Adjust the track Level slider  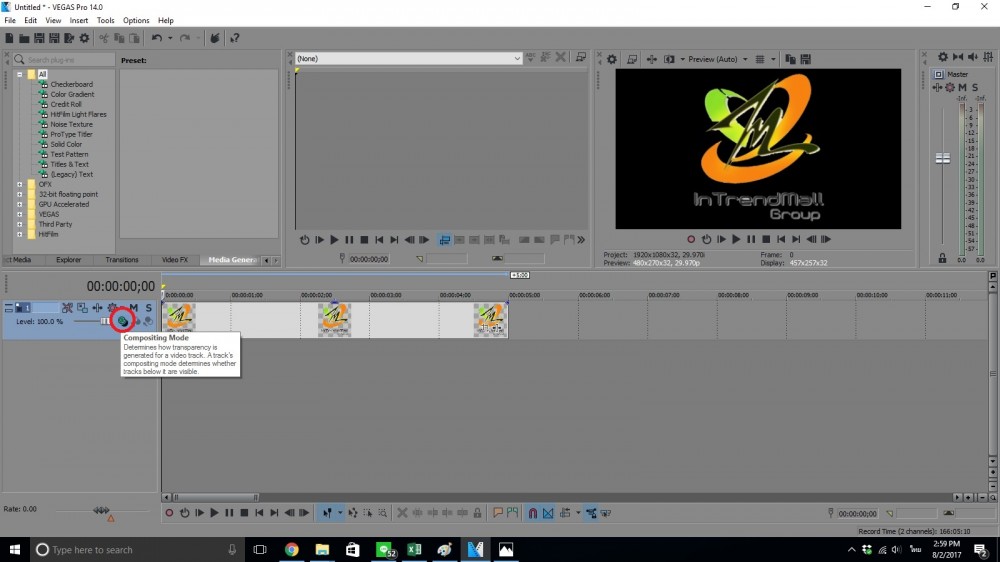click(105, 321)
